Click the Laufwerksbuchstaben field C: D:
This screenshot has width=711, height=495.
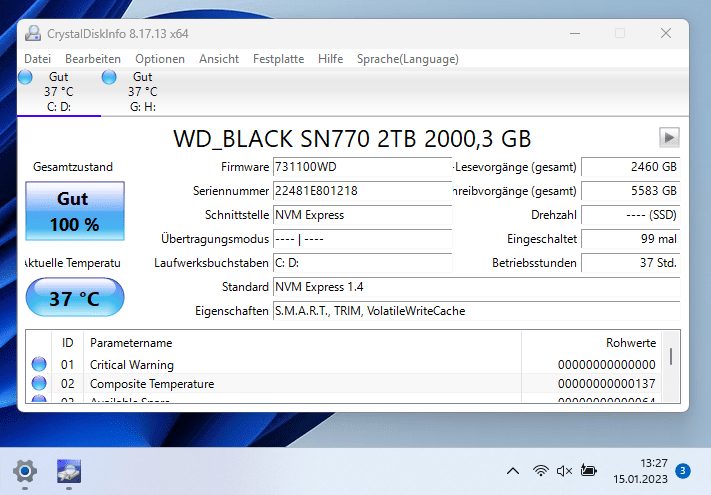click(x=362, y=263)
